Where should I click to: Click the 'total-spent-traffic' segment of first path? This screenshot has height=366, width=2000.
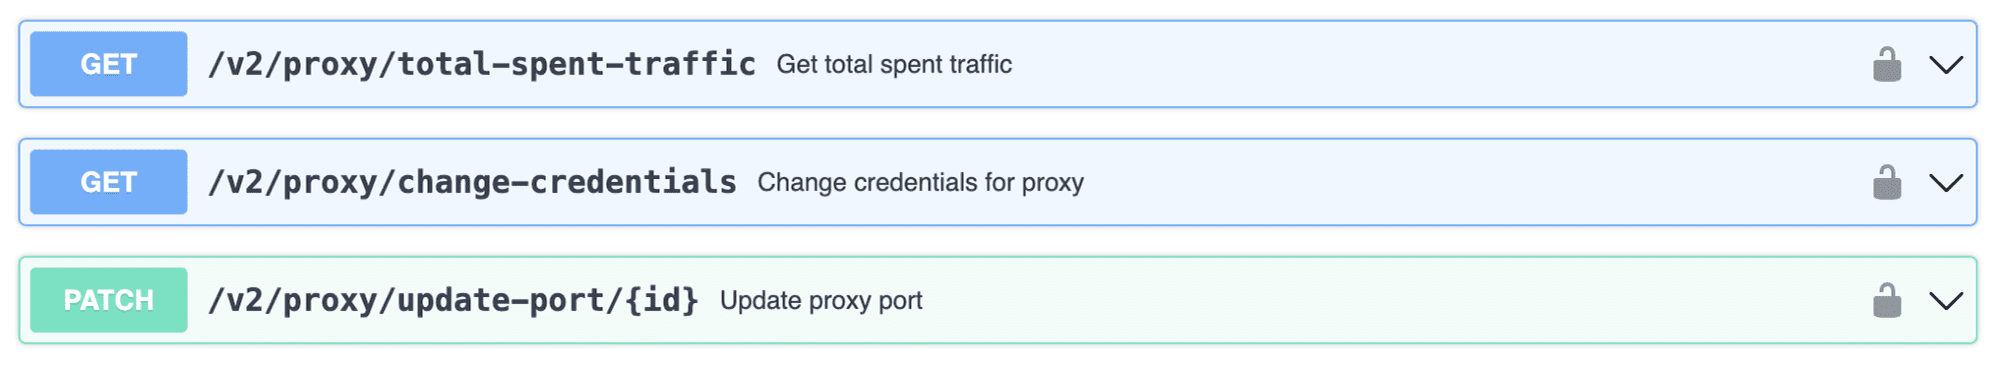pos(577,64)
